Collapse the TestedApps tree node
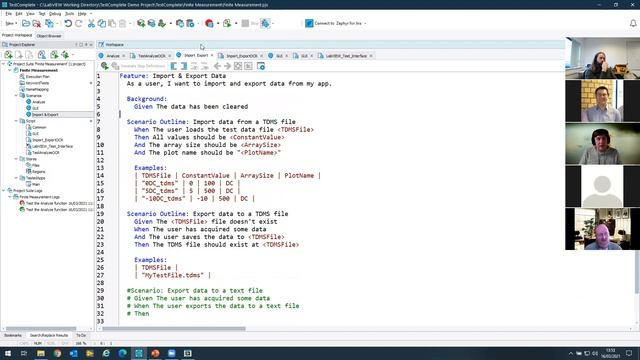The image size is (640, 360). coord(16,178)
